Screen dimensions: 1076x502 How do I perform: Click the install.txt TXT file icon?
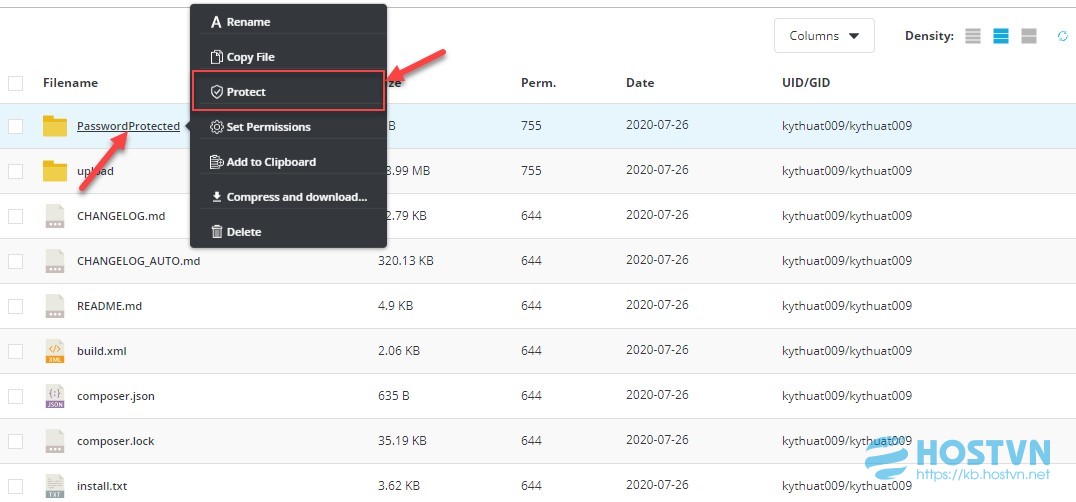(55, 486)
